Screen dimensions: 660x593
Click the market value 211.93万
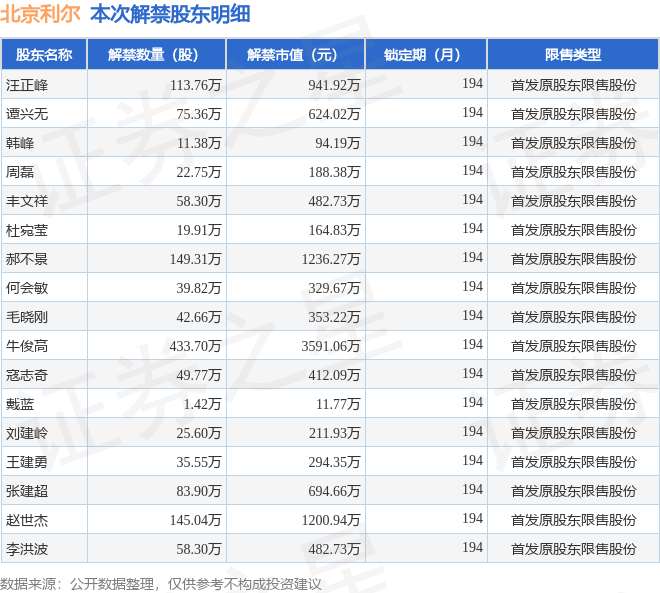tap(334, 433)
